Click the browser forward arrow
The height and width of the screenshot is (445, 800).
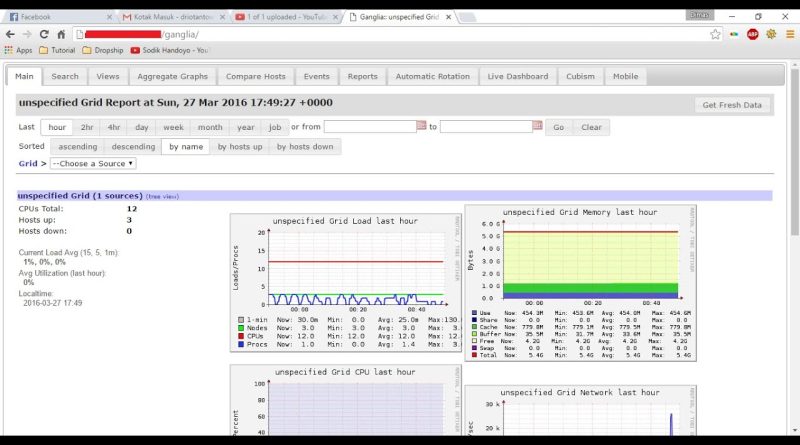27,34
